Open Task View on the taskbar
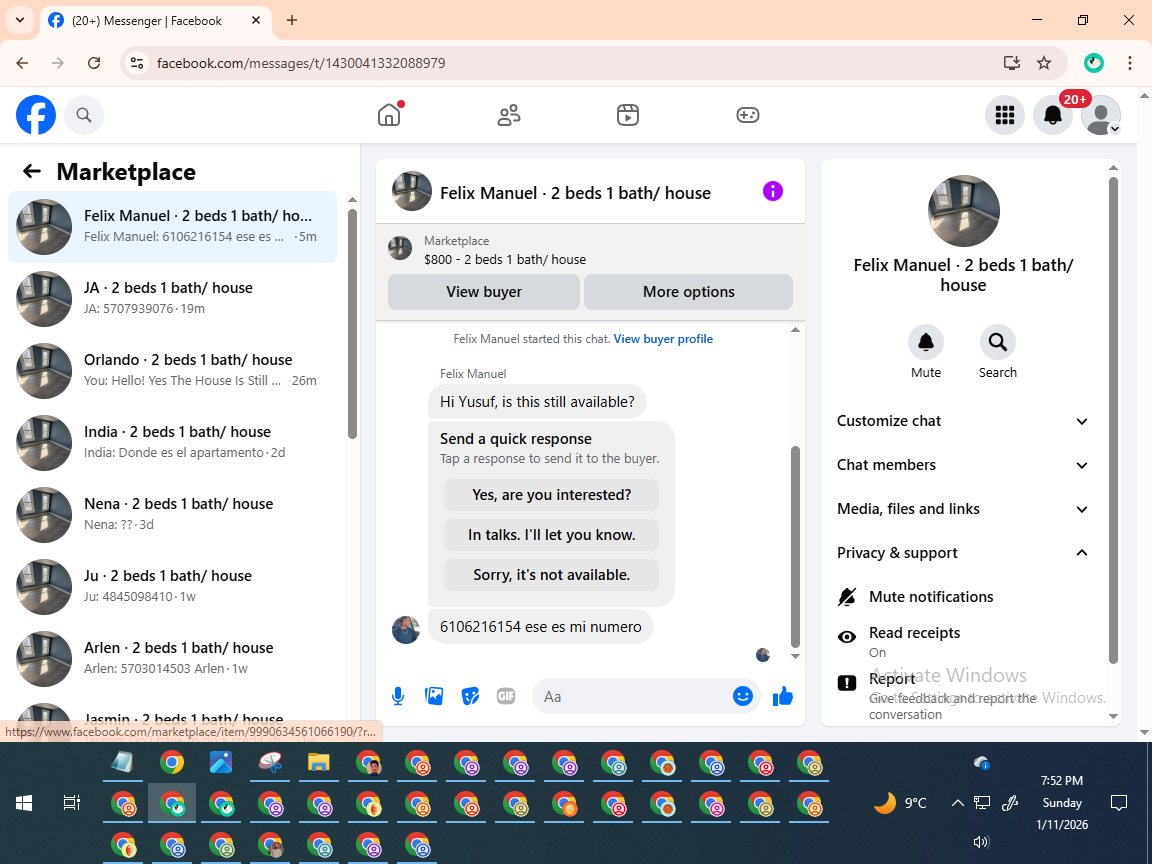The width and height of the screenshot is (1152, 864). [71, 803]
